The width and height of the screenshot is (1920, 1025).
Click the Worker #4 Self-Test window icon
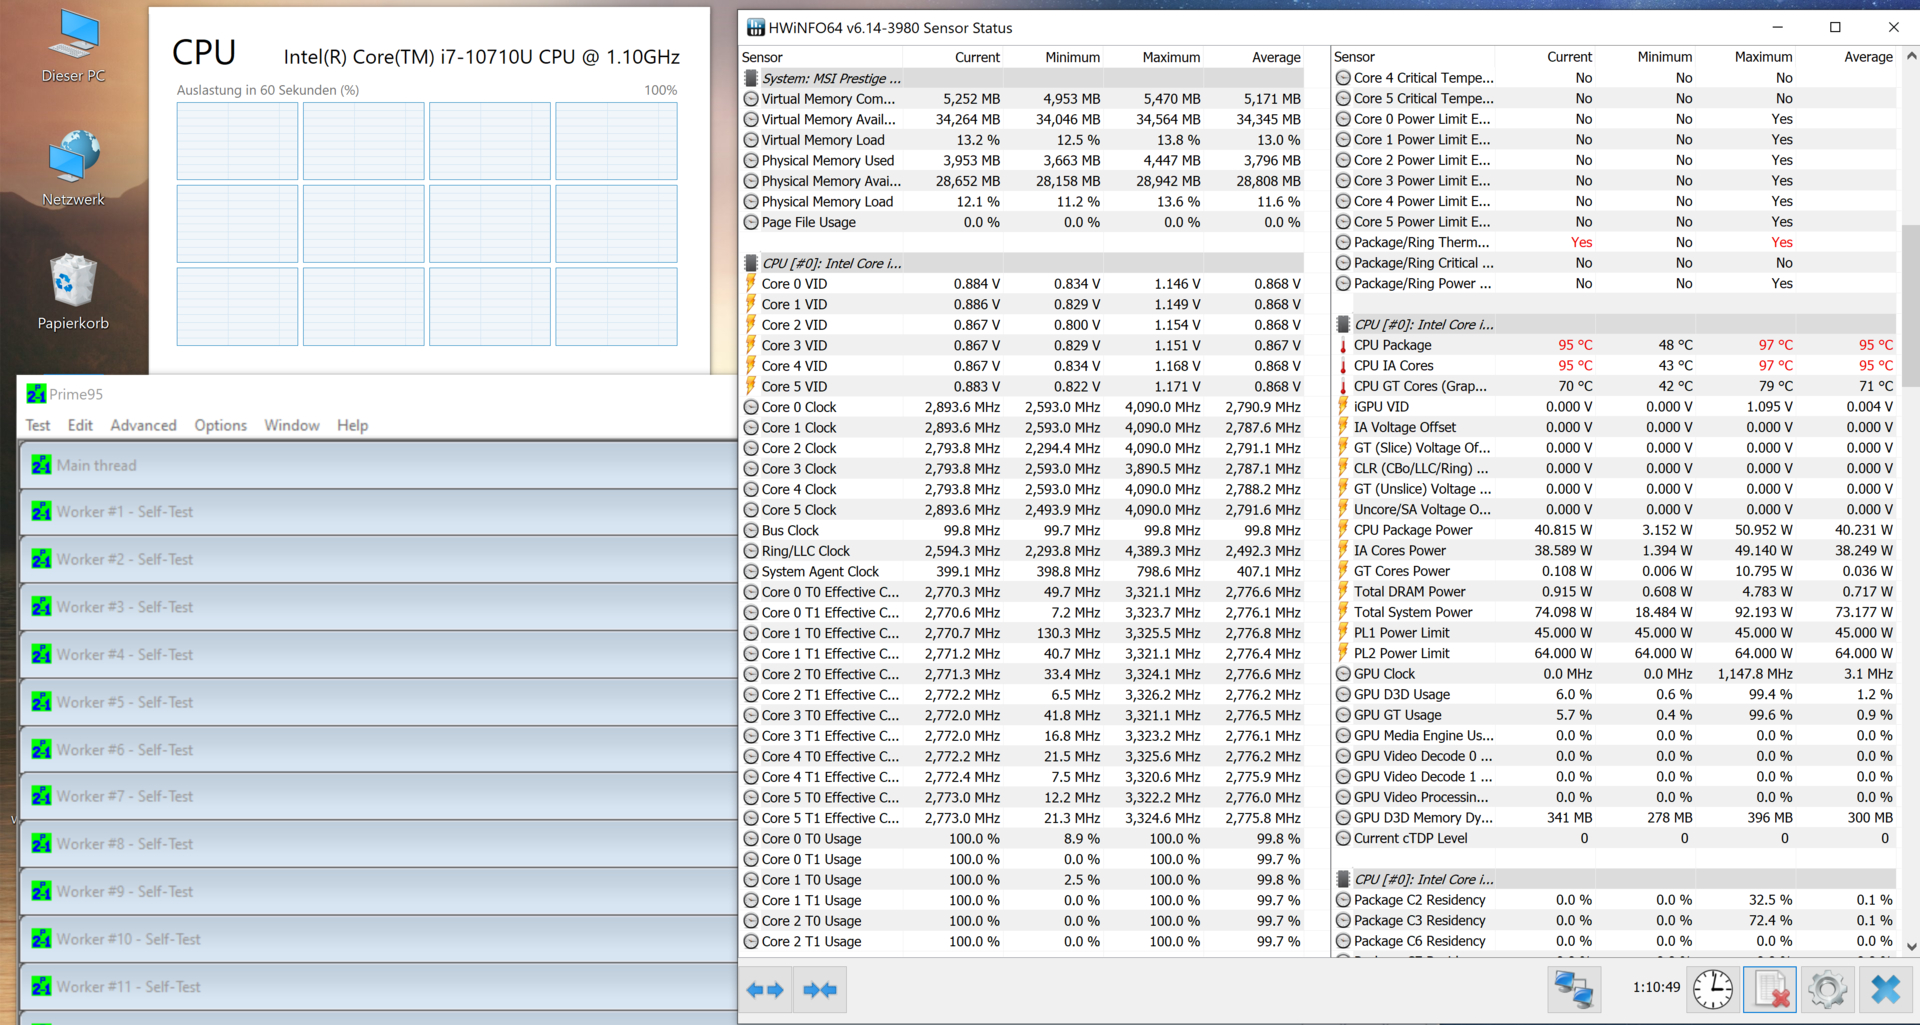click(x=41, y=654)
